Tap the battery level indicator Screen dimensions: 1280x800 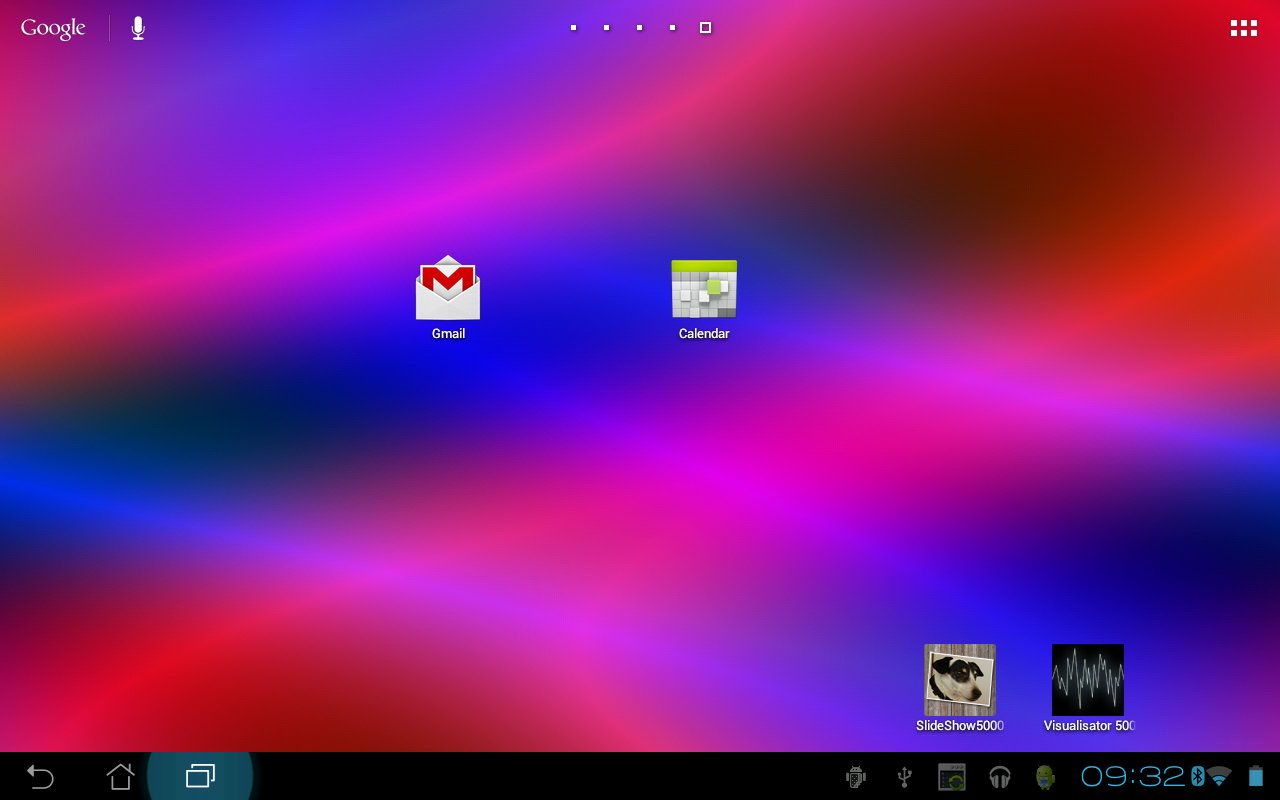1256,776
